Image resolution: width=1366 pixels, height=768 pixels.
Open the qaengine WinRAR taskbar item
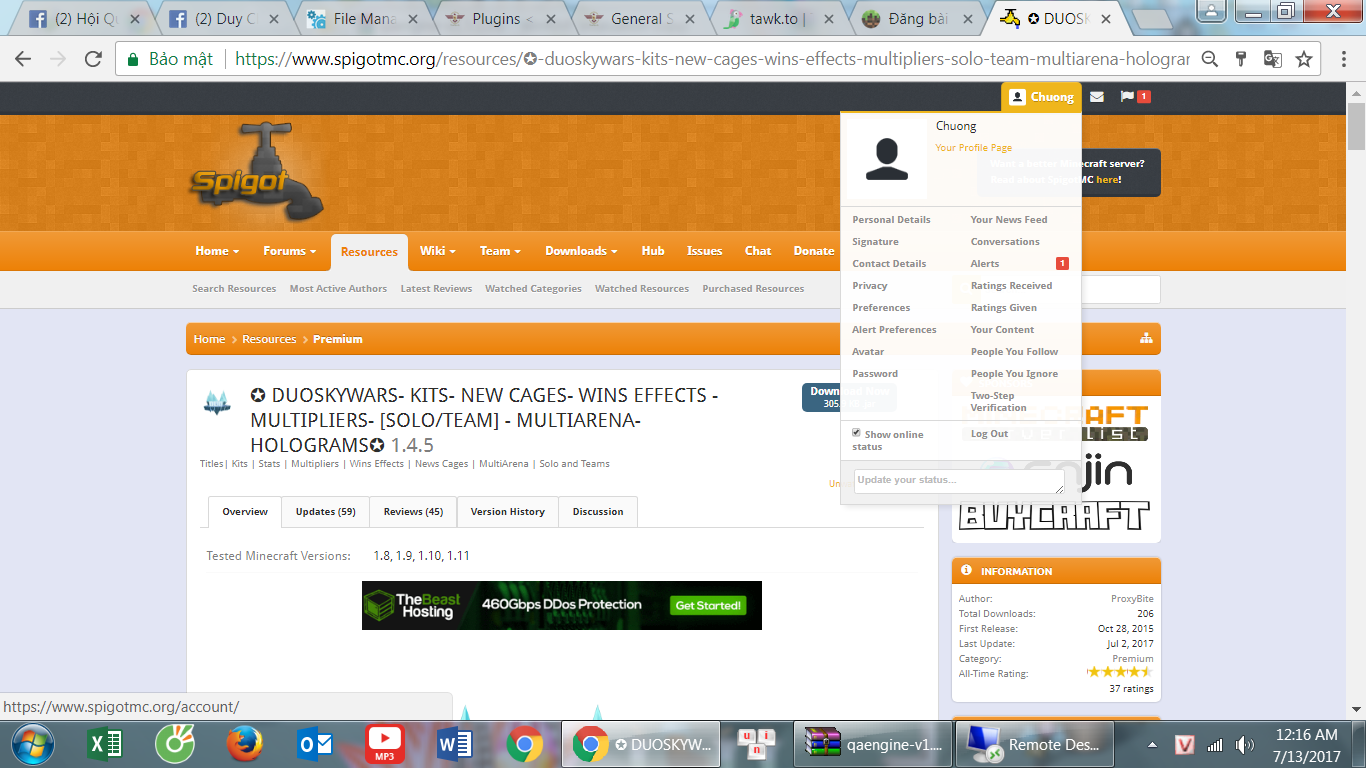click(x=873, y=744)
